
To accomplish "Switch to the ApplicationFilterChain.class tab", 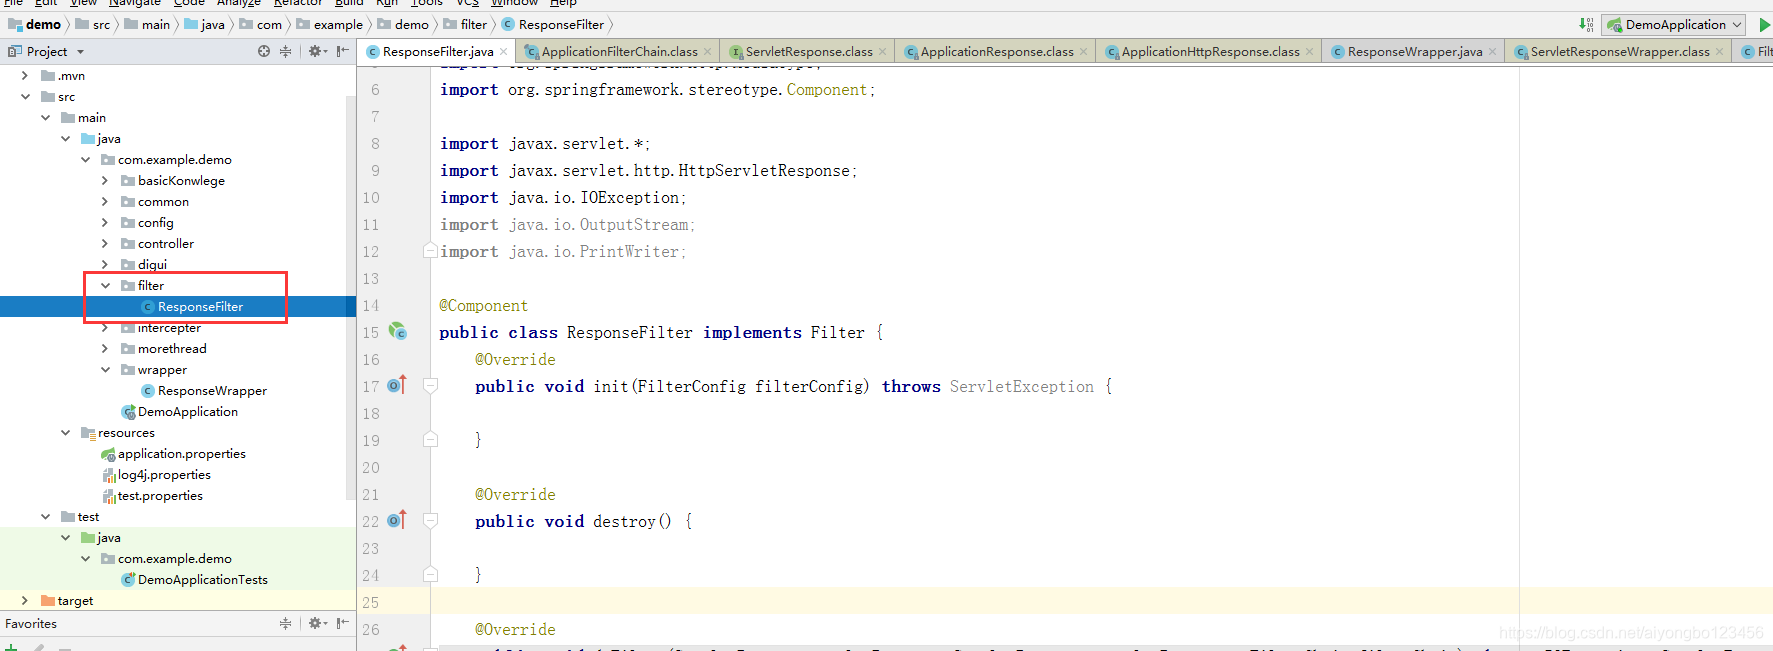I will [619, 52].
